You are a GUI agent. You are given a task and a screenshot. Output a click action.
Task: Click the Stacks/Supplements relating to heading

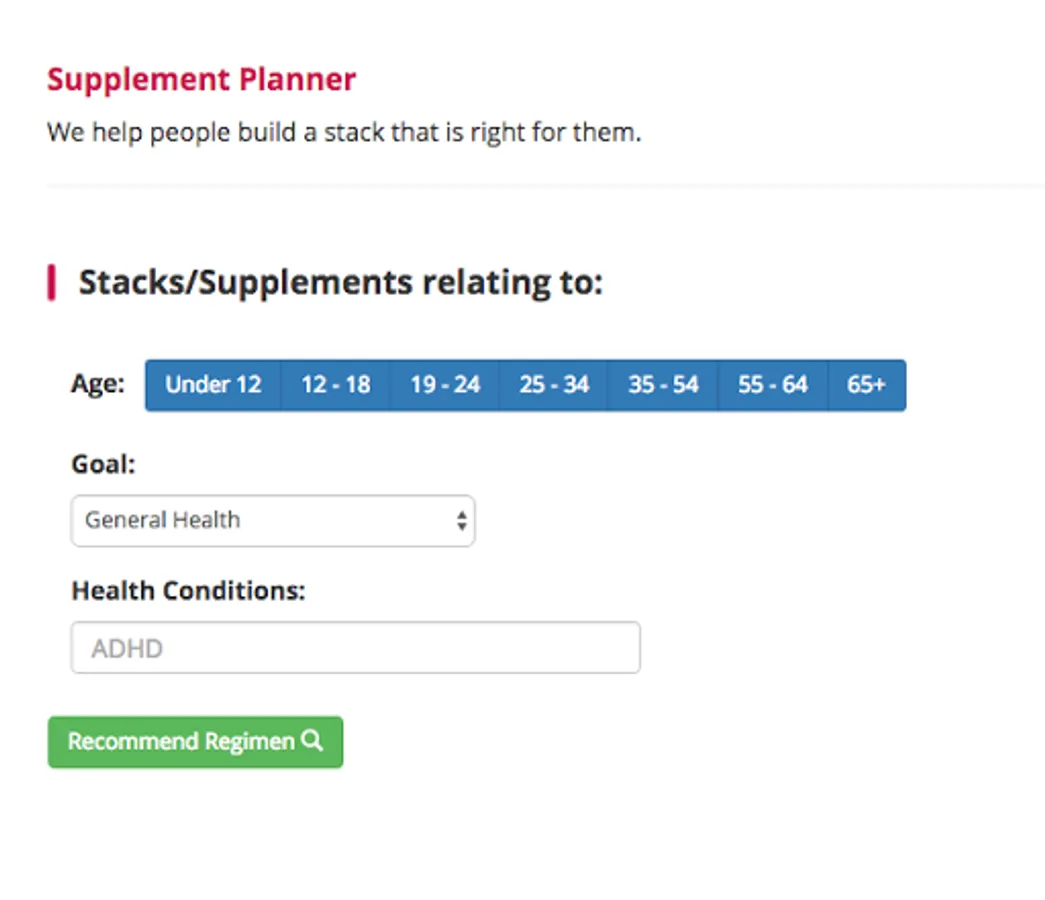tap(341, 283)
